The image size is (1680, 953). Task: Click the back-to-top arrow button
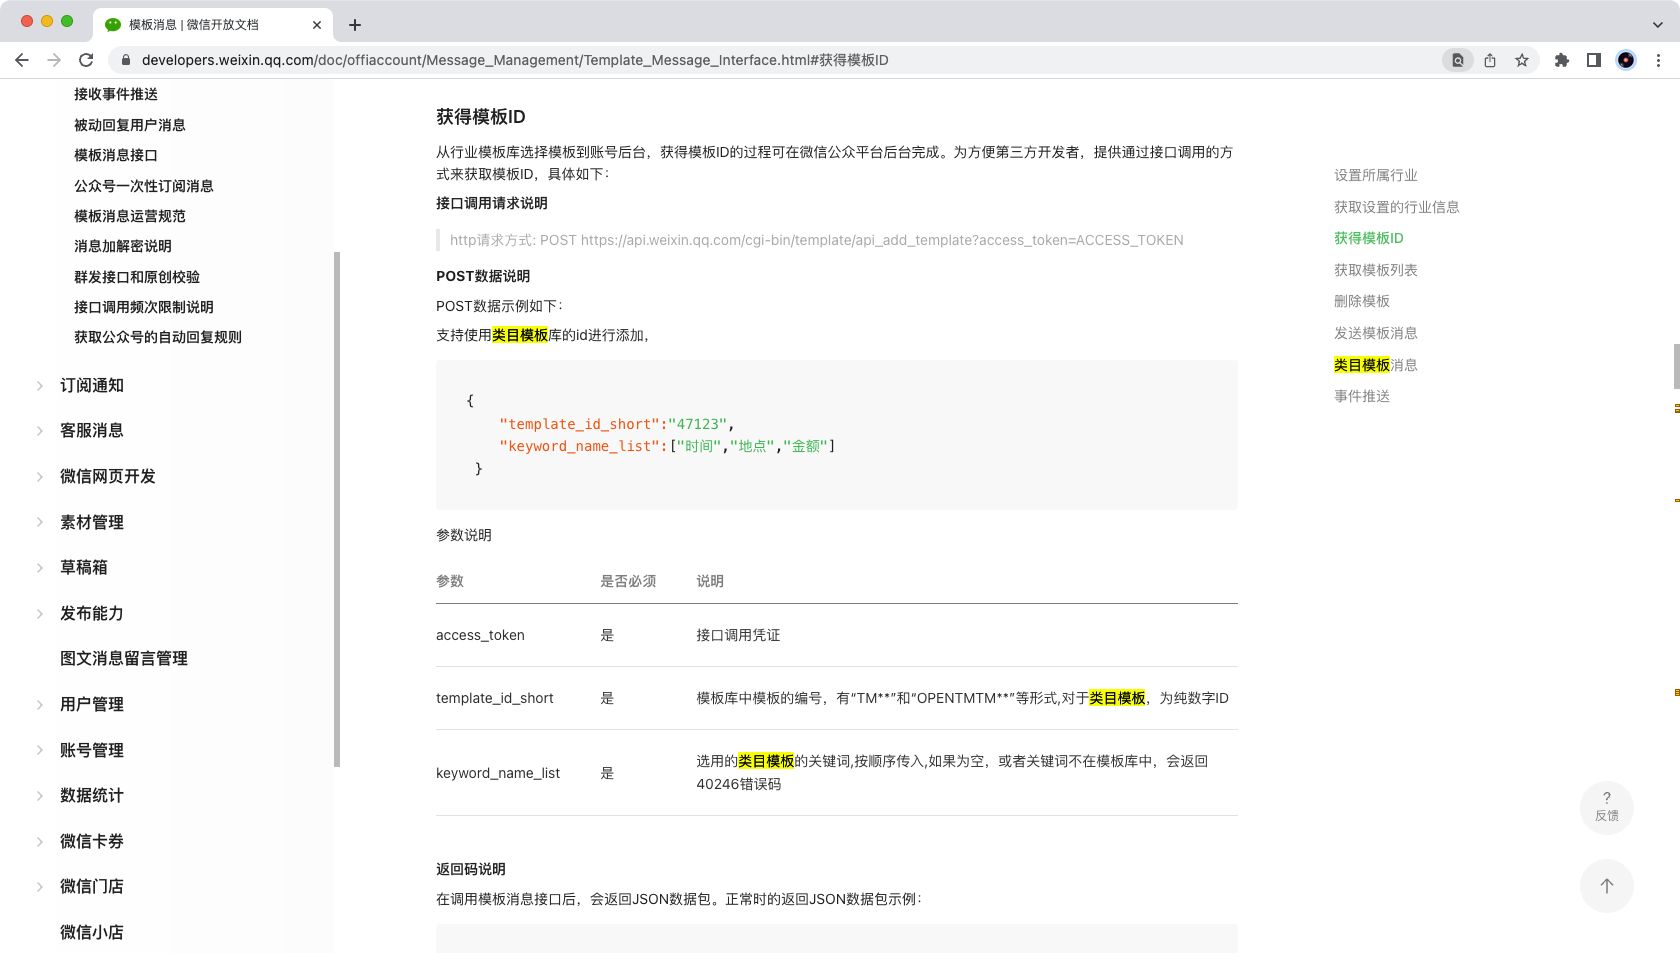(x=1607, y=886)
